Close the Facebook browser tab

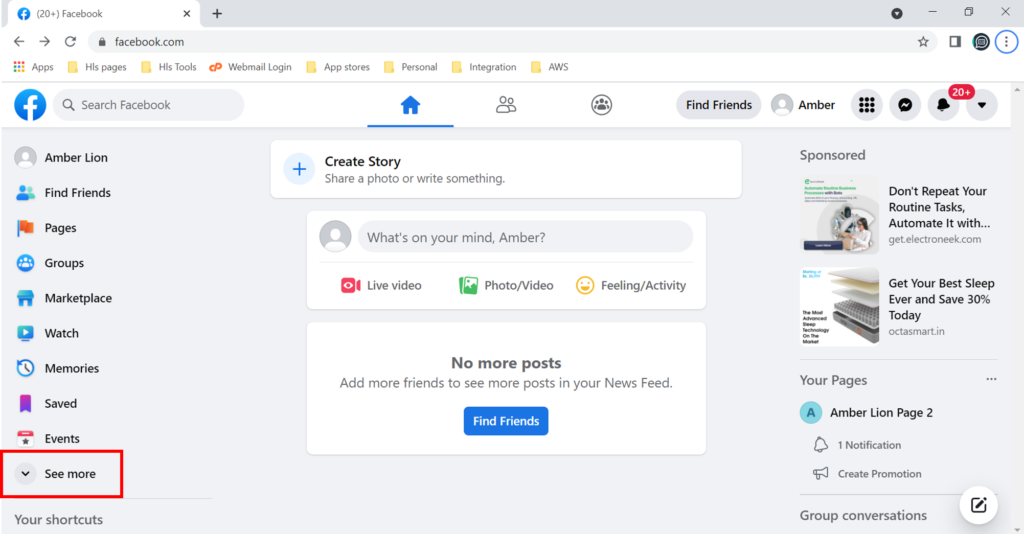(x=187, y=14)
